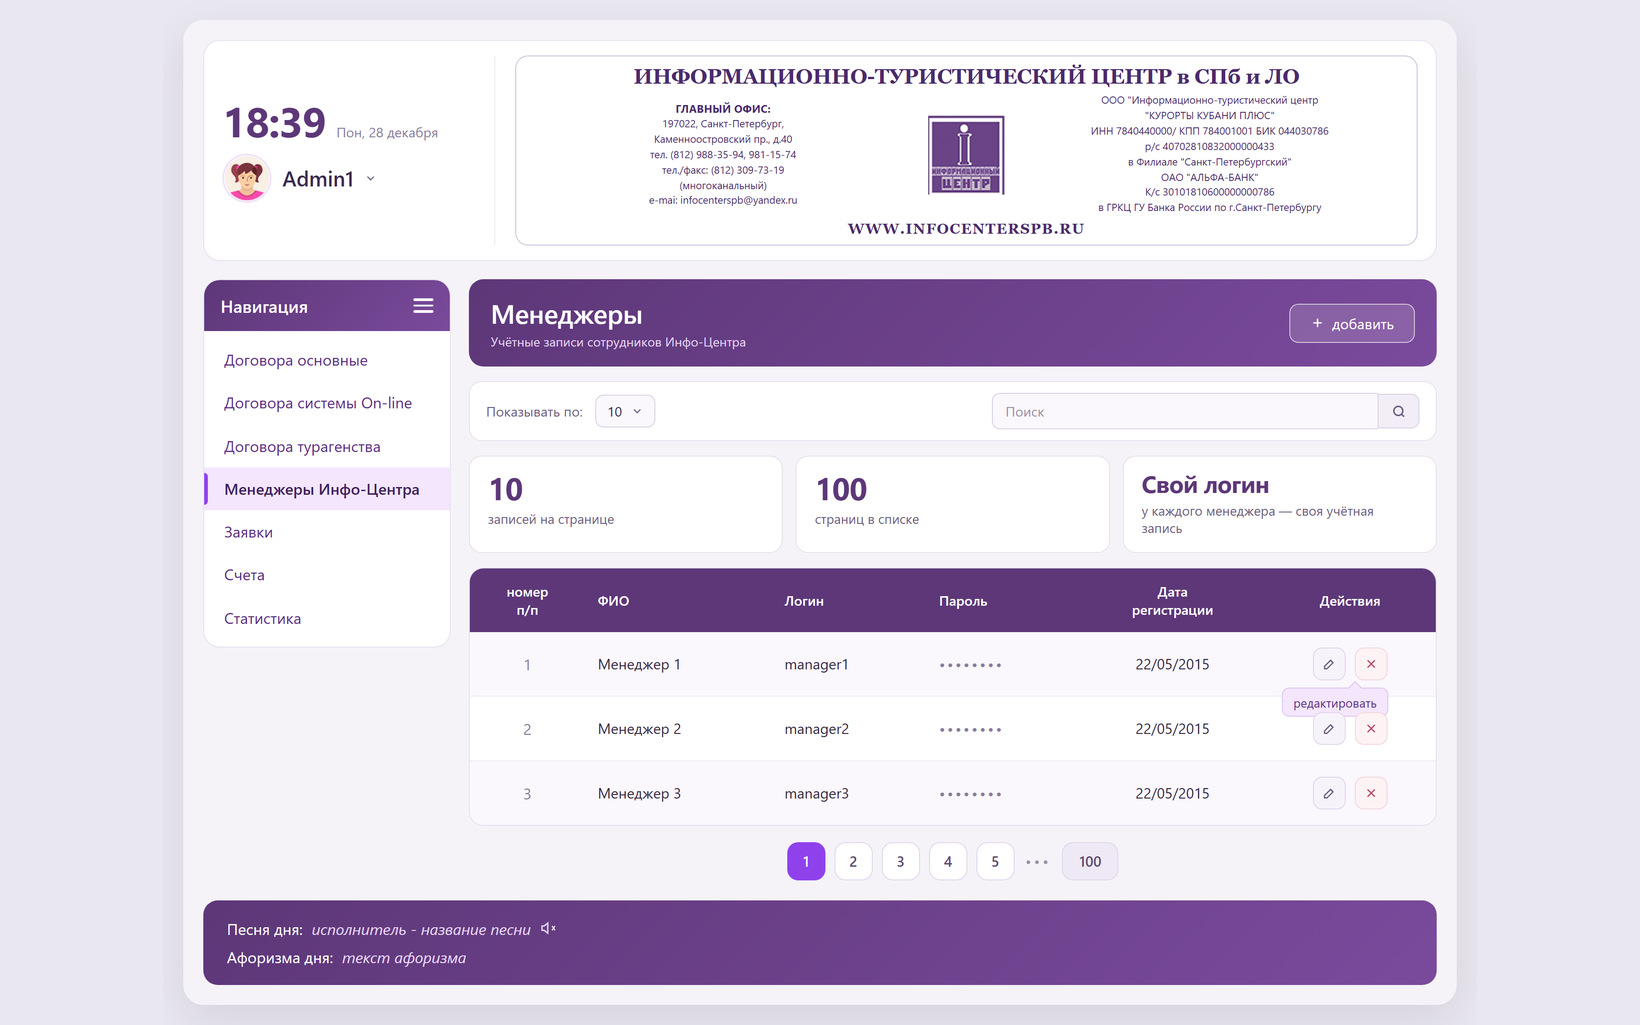Go to pagination page 2
This screenshot has width=1640, height=1025.
click(x=853, y=861)
